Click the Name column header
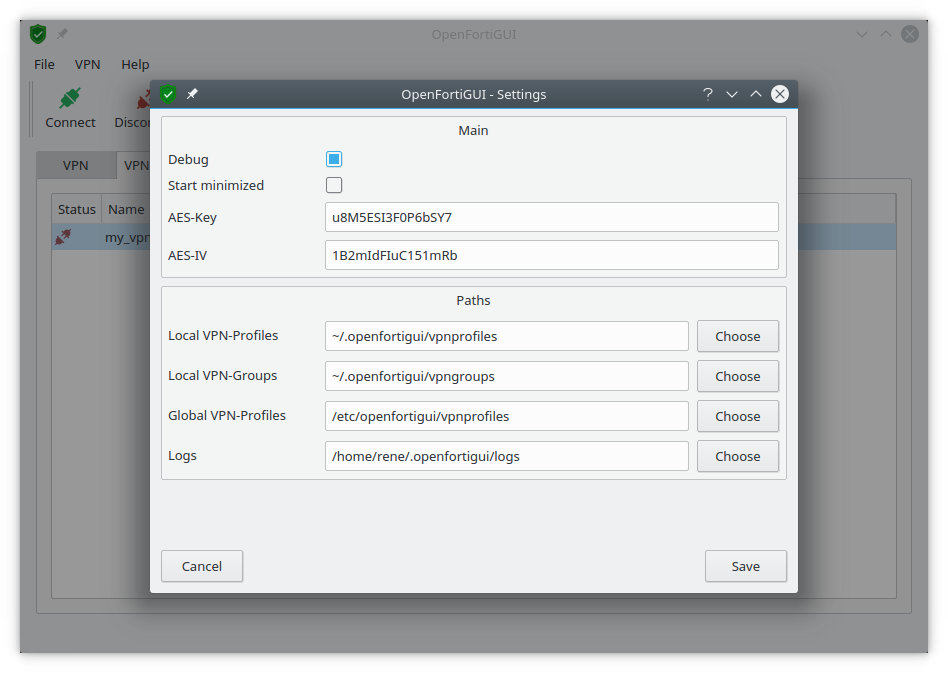 (x=126, y=209)
